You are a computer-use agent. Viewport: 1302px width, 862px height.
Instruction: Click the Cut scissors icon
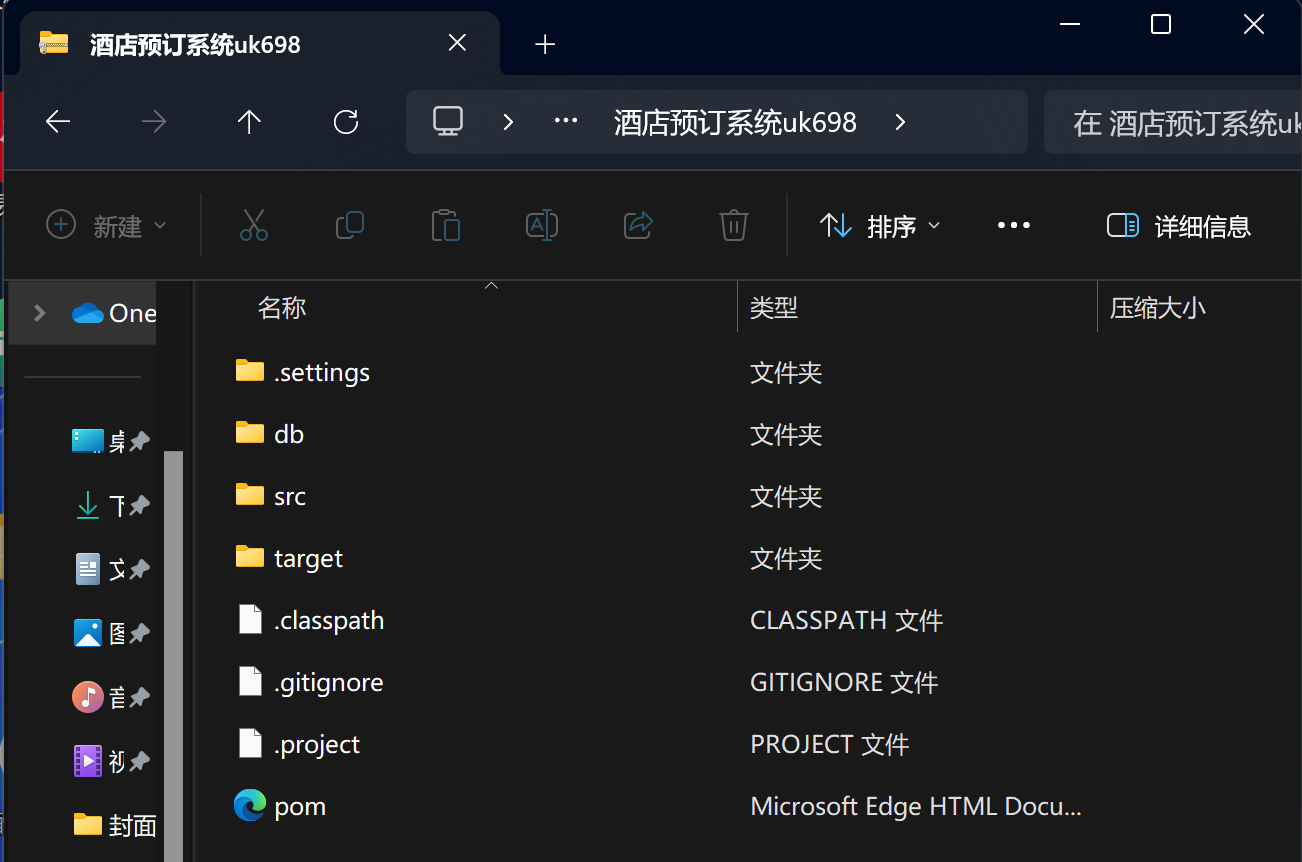click(254, 225)
